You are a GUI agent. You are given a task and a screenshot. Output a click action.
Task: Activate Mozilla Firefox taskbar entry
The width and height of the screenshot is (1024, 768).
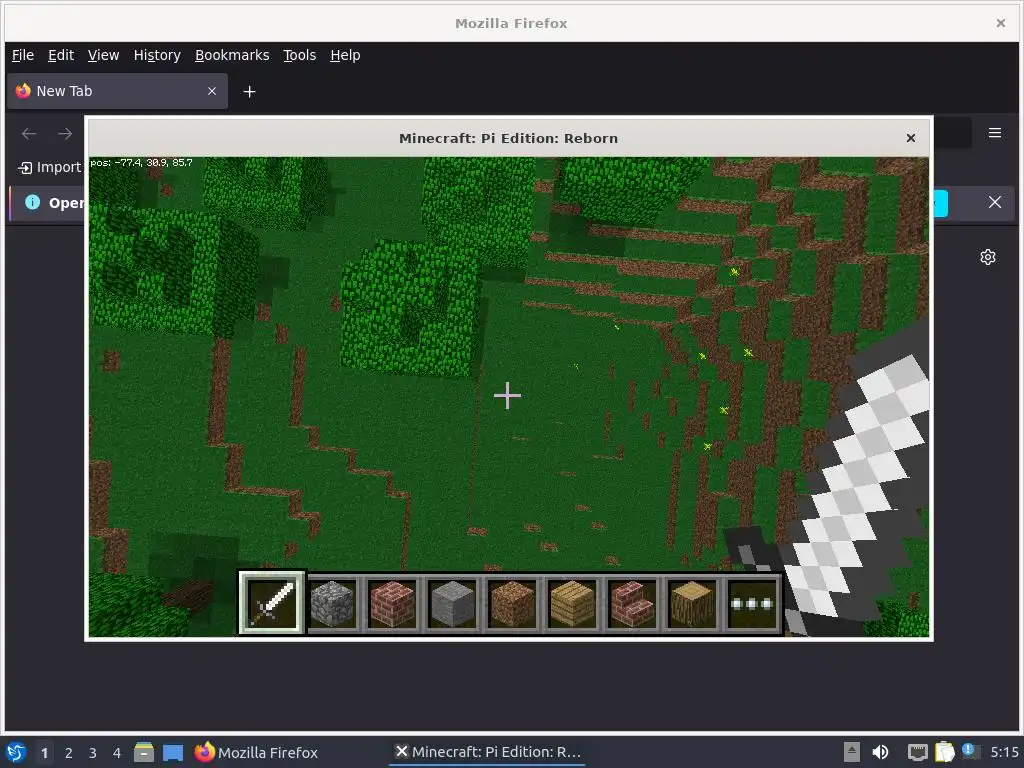256,752
